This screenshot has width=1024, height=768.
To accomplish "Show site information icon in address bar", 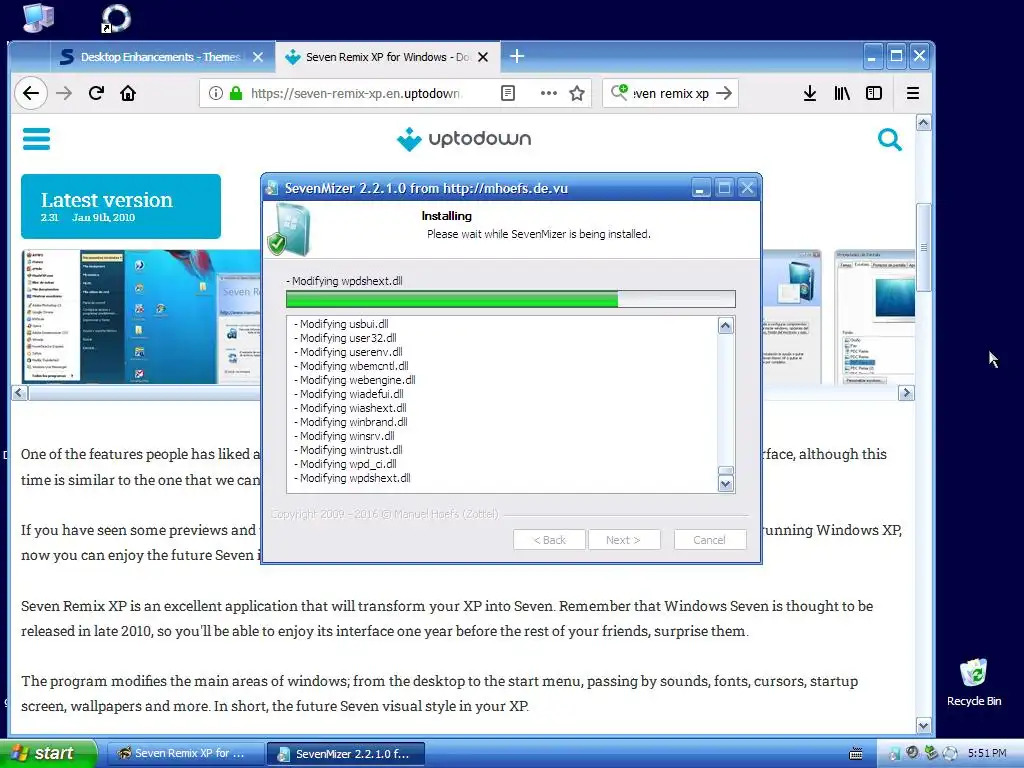I will 216,93.
